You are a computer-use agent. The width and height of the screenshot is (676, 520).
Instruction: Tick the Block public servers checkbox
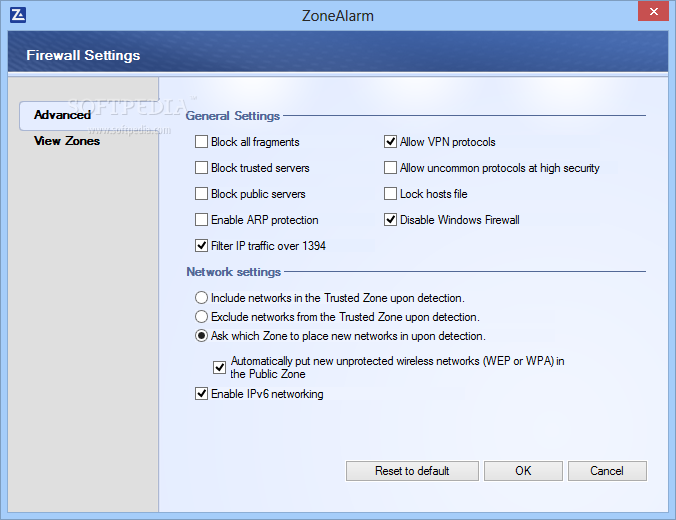tap(202, 194)
